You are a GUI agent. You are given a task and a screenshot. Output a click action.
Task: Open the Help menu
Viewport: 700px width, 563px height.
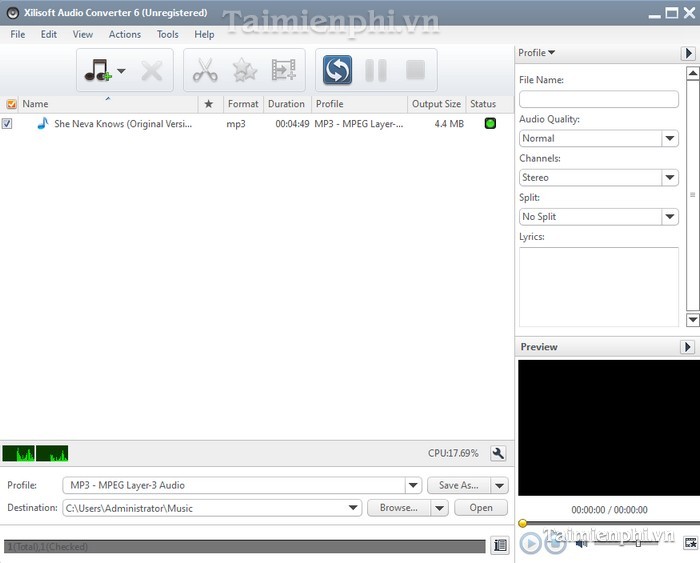pyautogui.click(x=204, y=34)
